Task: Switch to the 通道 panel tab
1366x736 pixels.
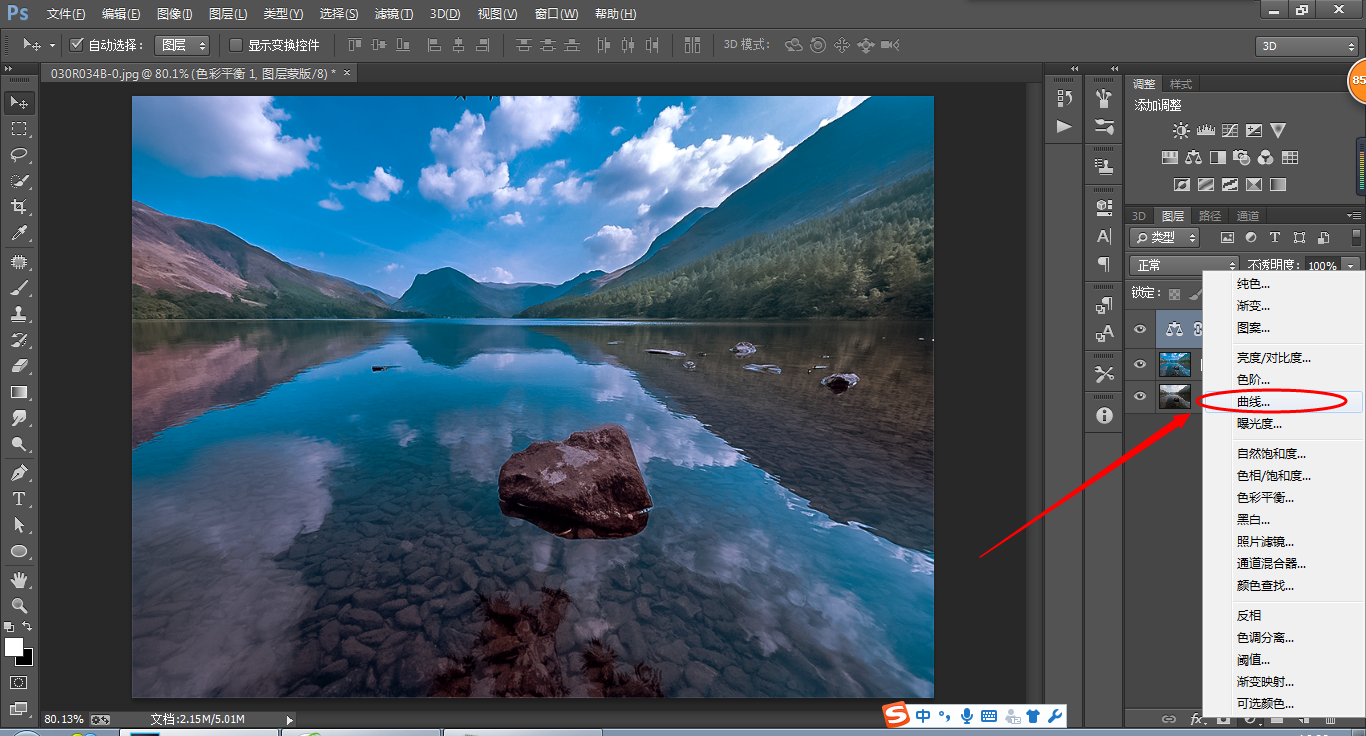Action: [1248, 216]
